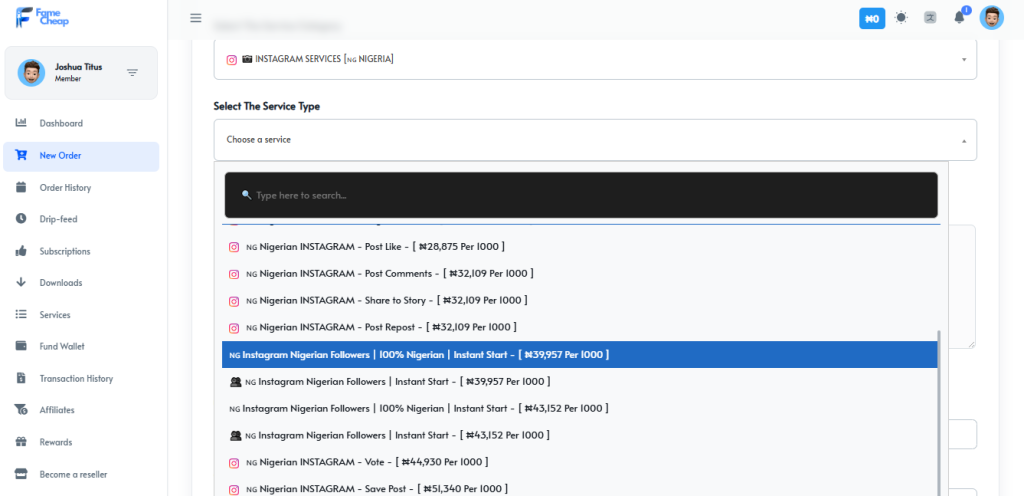The width and height of the screenshot is (1024, 496).
Task: Click people icon on ₦43,152 Instant Start row
Action: coord(236,435)
